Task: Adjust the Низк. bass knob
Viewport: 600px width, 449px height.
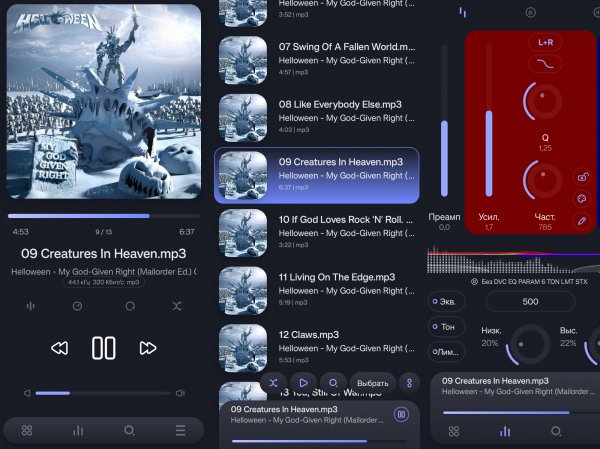Action: coord(528,345)
